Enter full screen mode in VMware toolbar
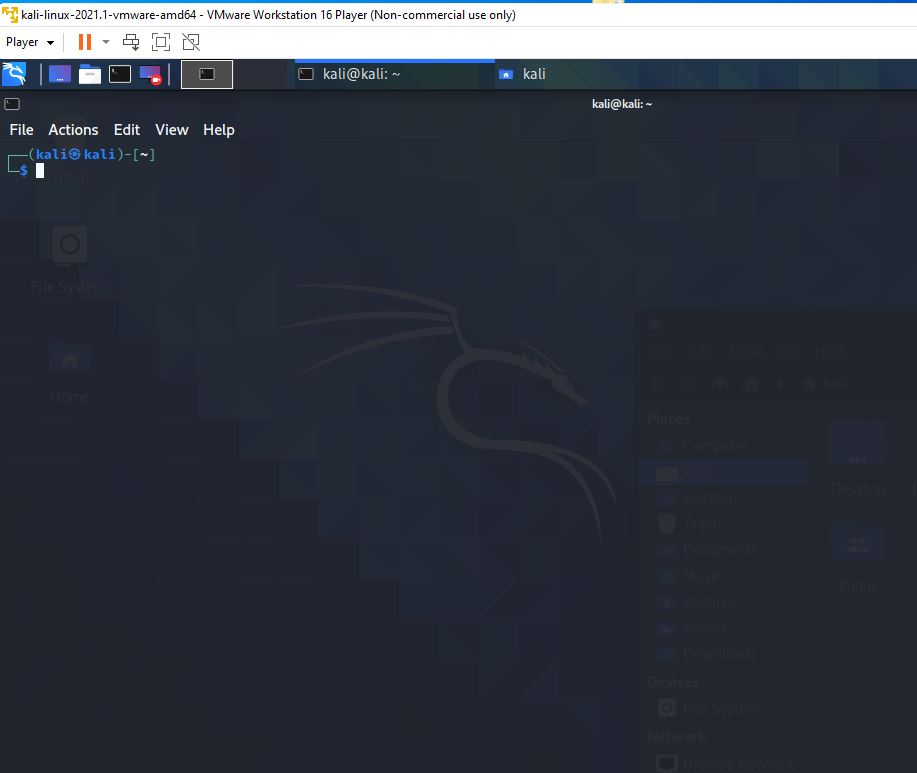 pos(160,42)
